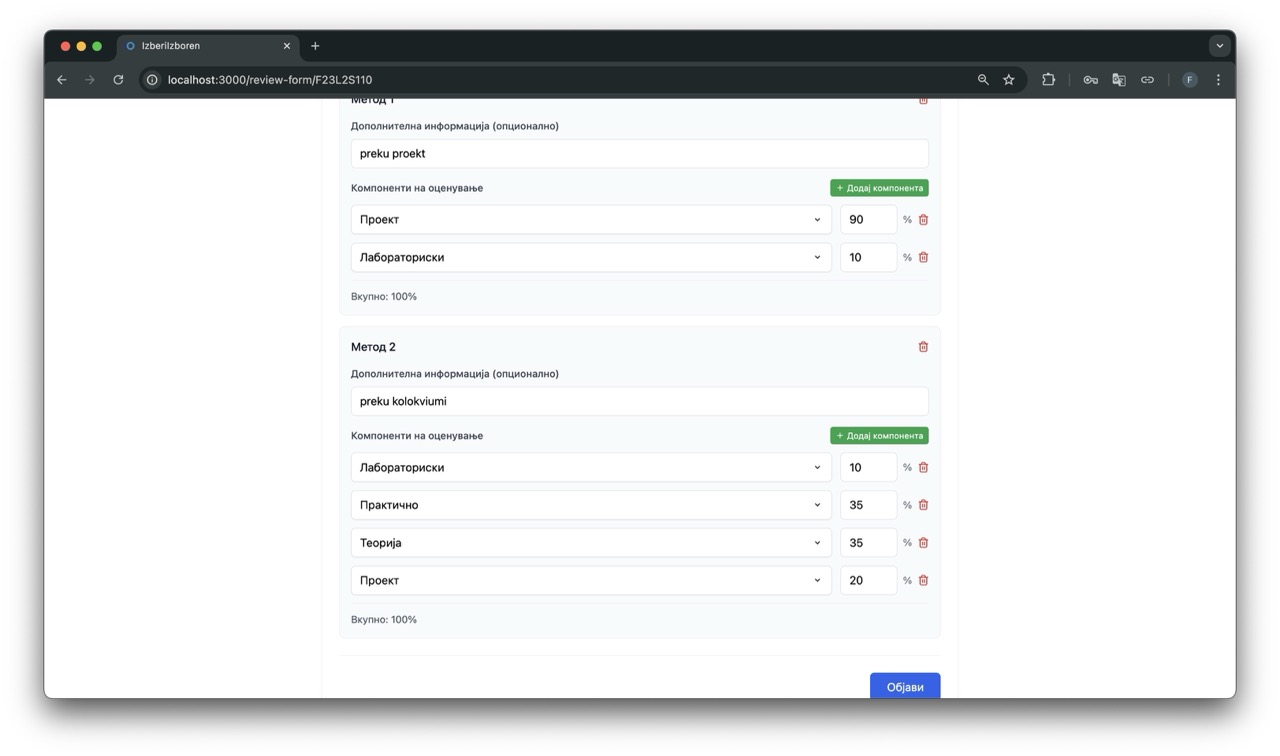Open the Практично component dropdown
The height and width of the screenshot is (756, 1280).
click(590, 505)
